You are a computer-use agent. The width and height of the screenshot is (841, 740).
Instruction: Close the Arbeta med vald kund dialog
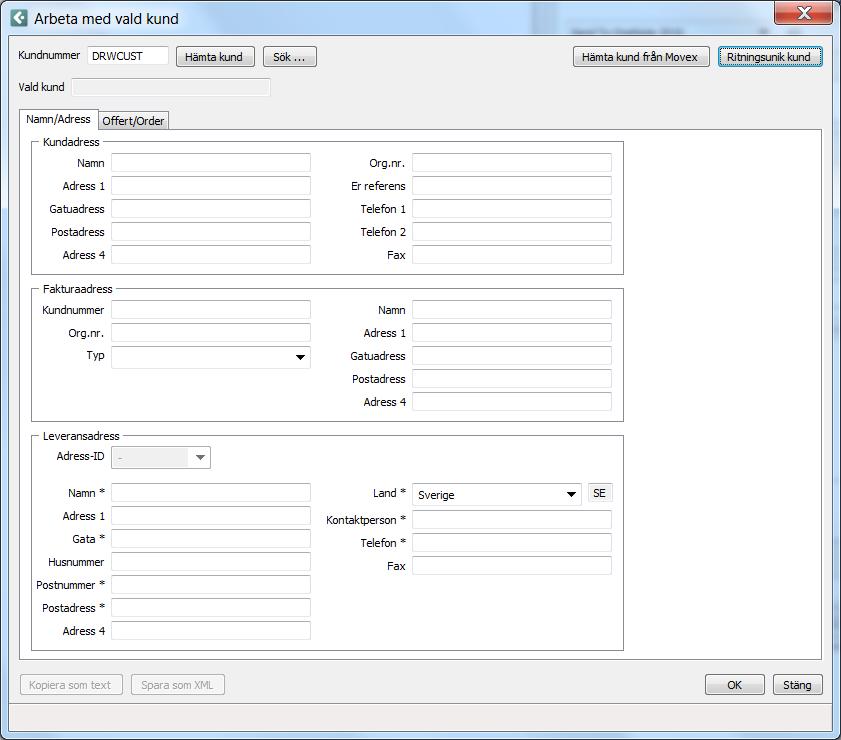pyautogui.click(x=803, y=13)
